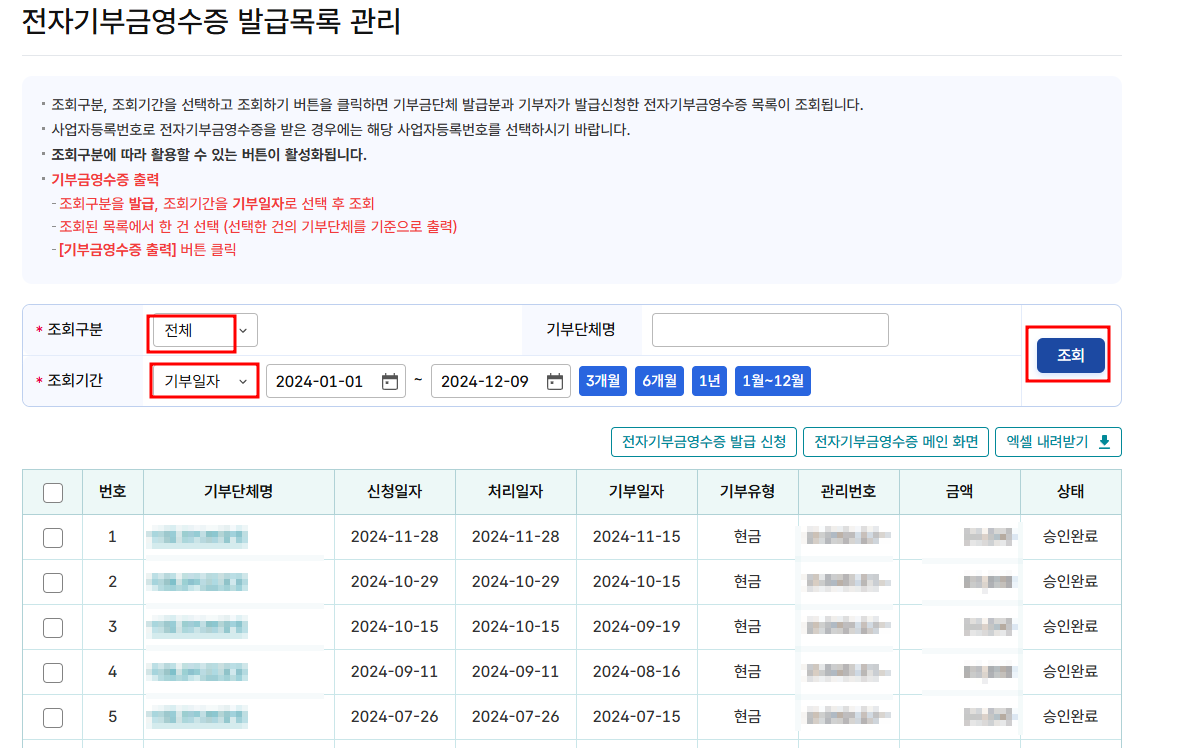Check the box for row number 2
The width and height of the screenshot is (1184, 748).
[x=53, y=583]
